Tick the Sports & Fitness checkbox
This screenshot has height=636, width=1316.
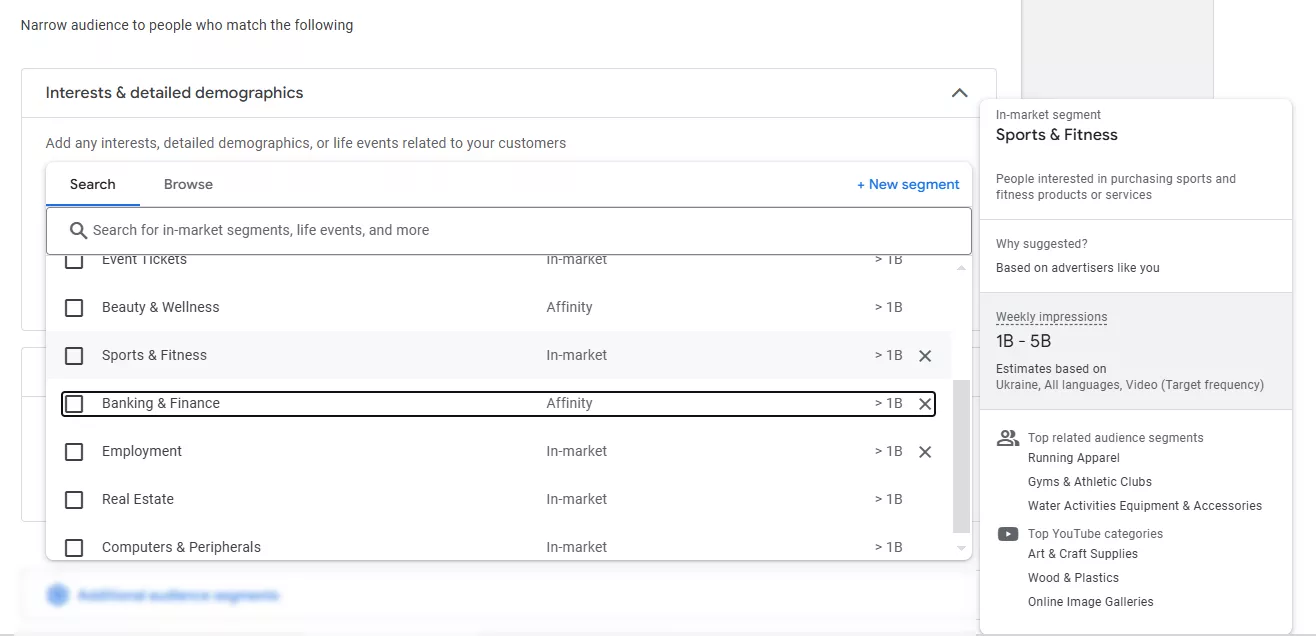pyautogui.click(x=74, y=356)
